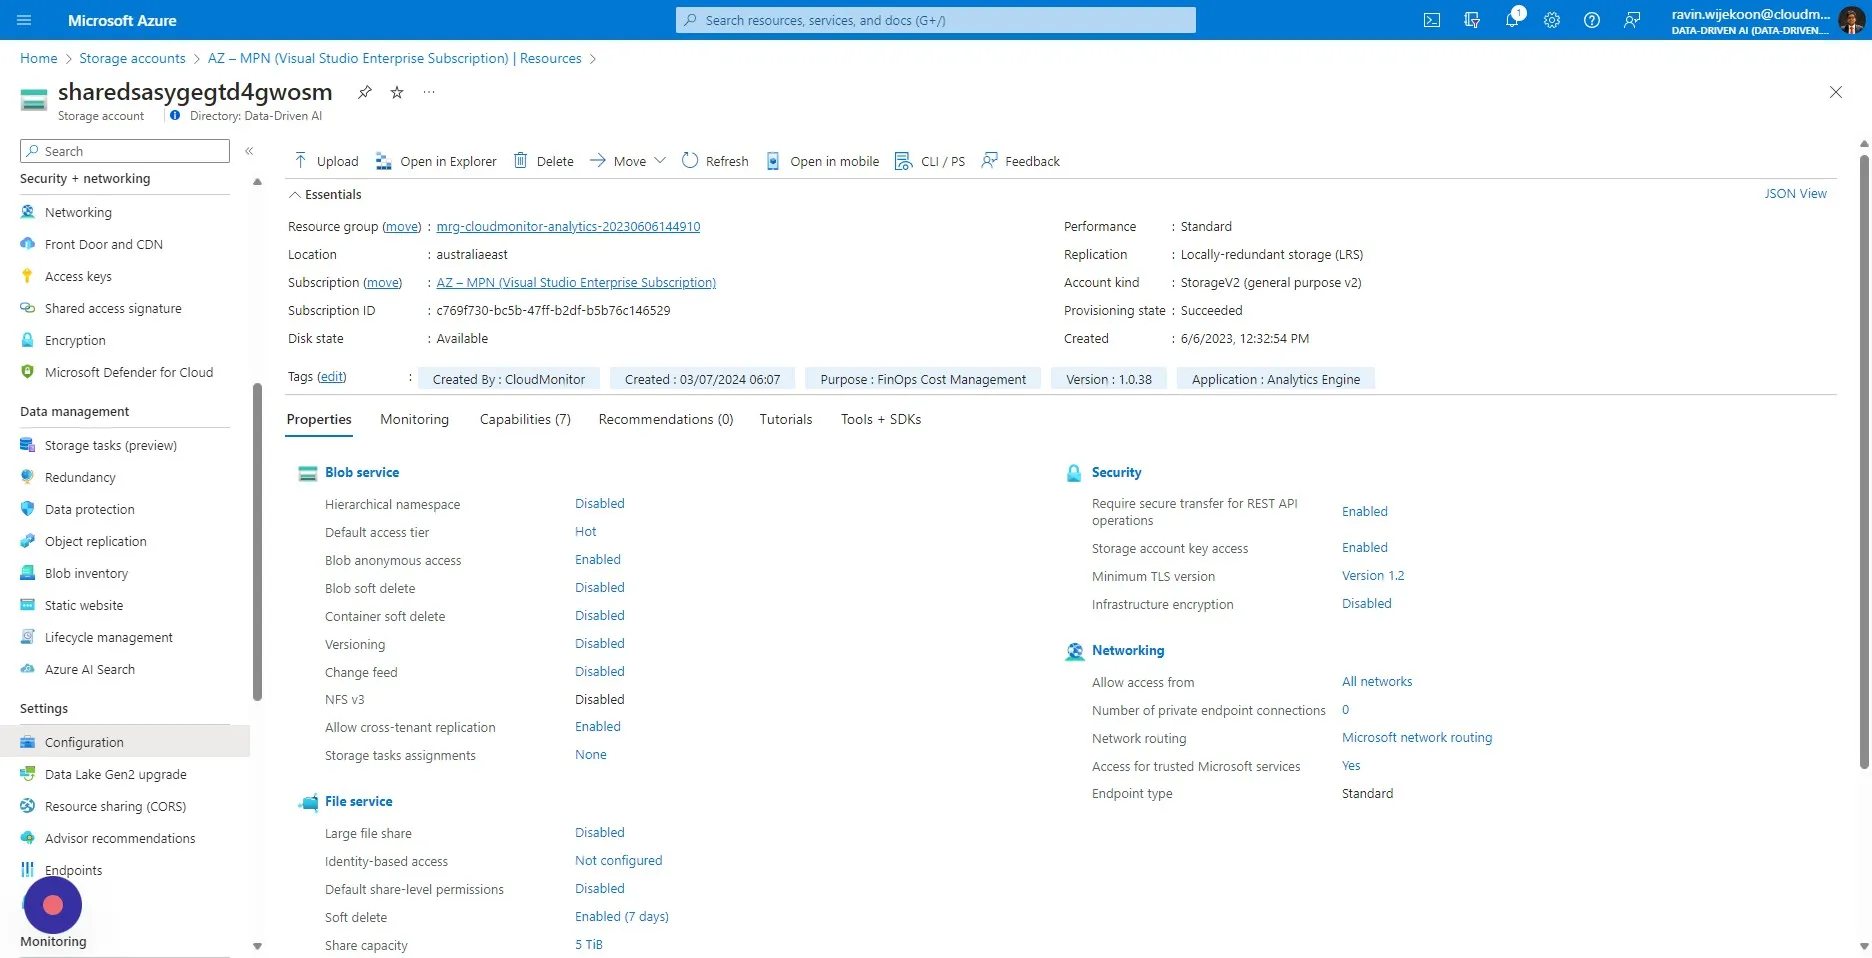Open Shared access signature
Image resolution: width=1872 pixels, height=958 pixels.
tap(113, 308)
